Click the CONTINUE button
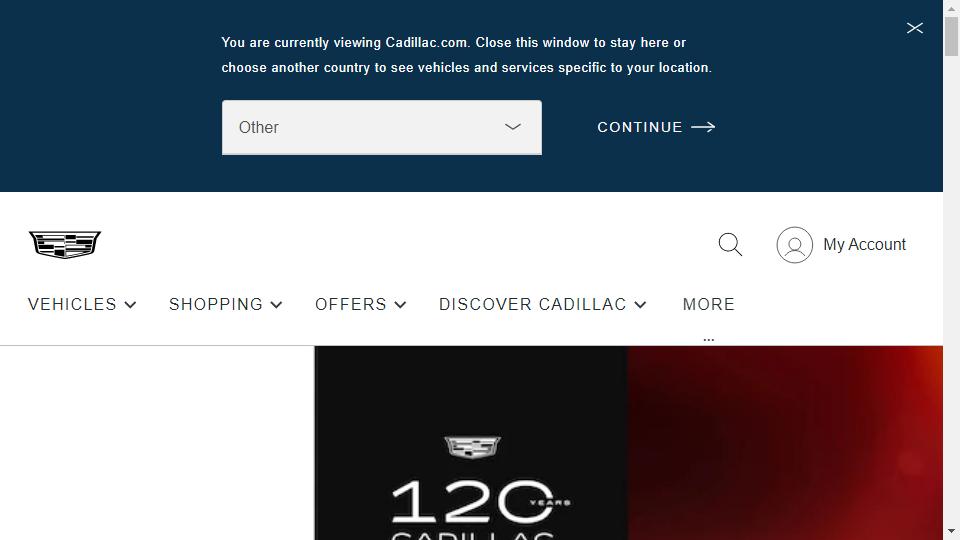Viewport: 960px width, 540px height. 656,127
